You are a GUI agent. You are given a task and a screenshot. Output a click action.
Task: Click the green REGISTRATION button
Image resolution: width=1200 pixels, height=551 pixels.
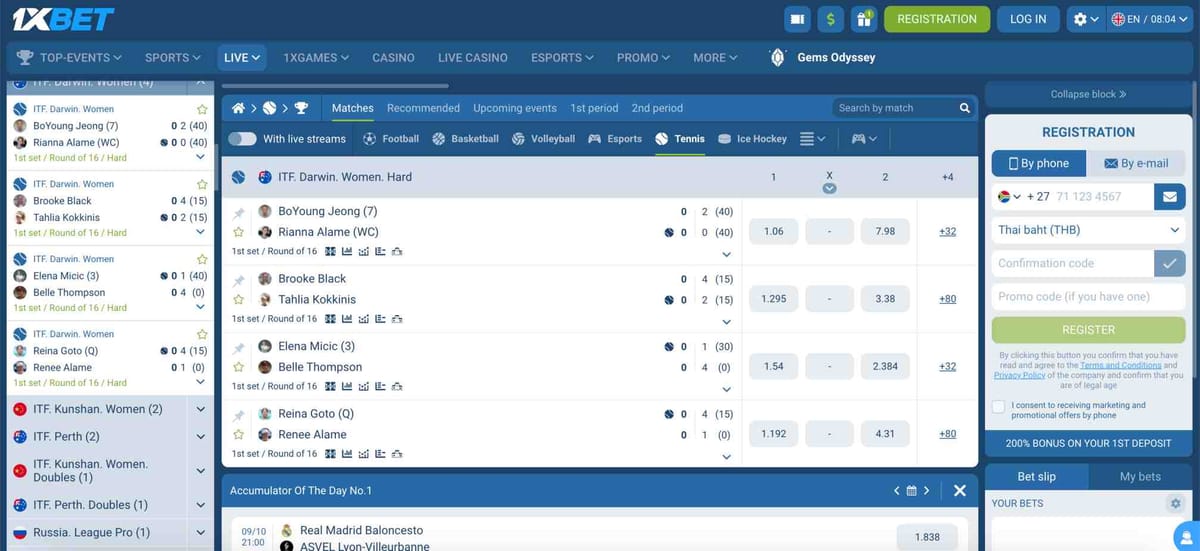tap(937, 19)
